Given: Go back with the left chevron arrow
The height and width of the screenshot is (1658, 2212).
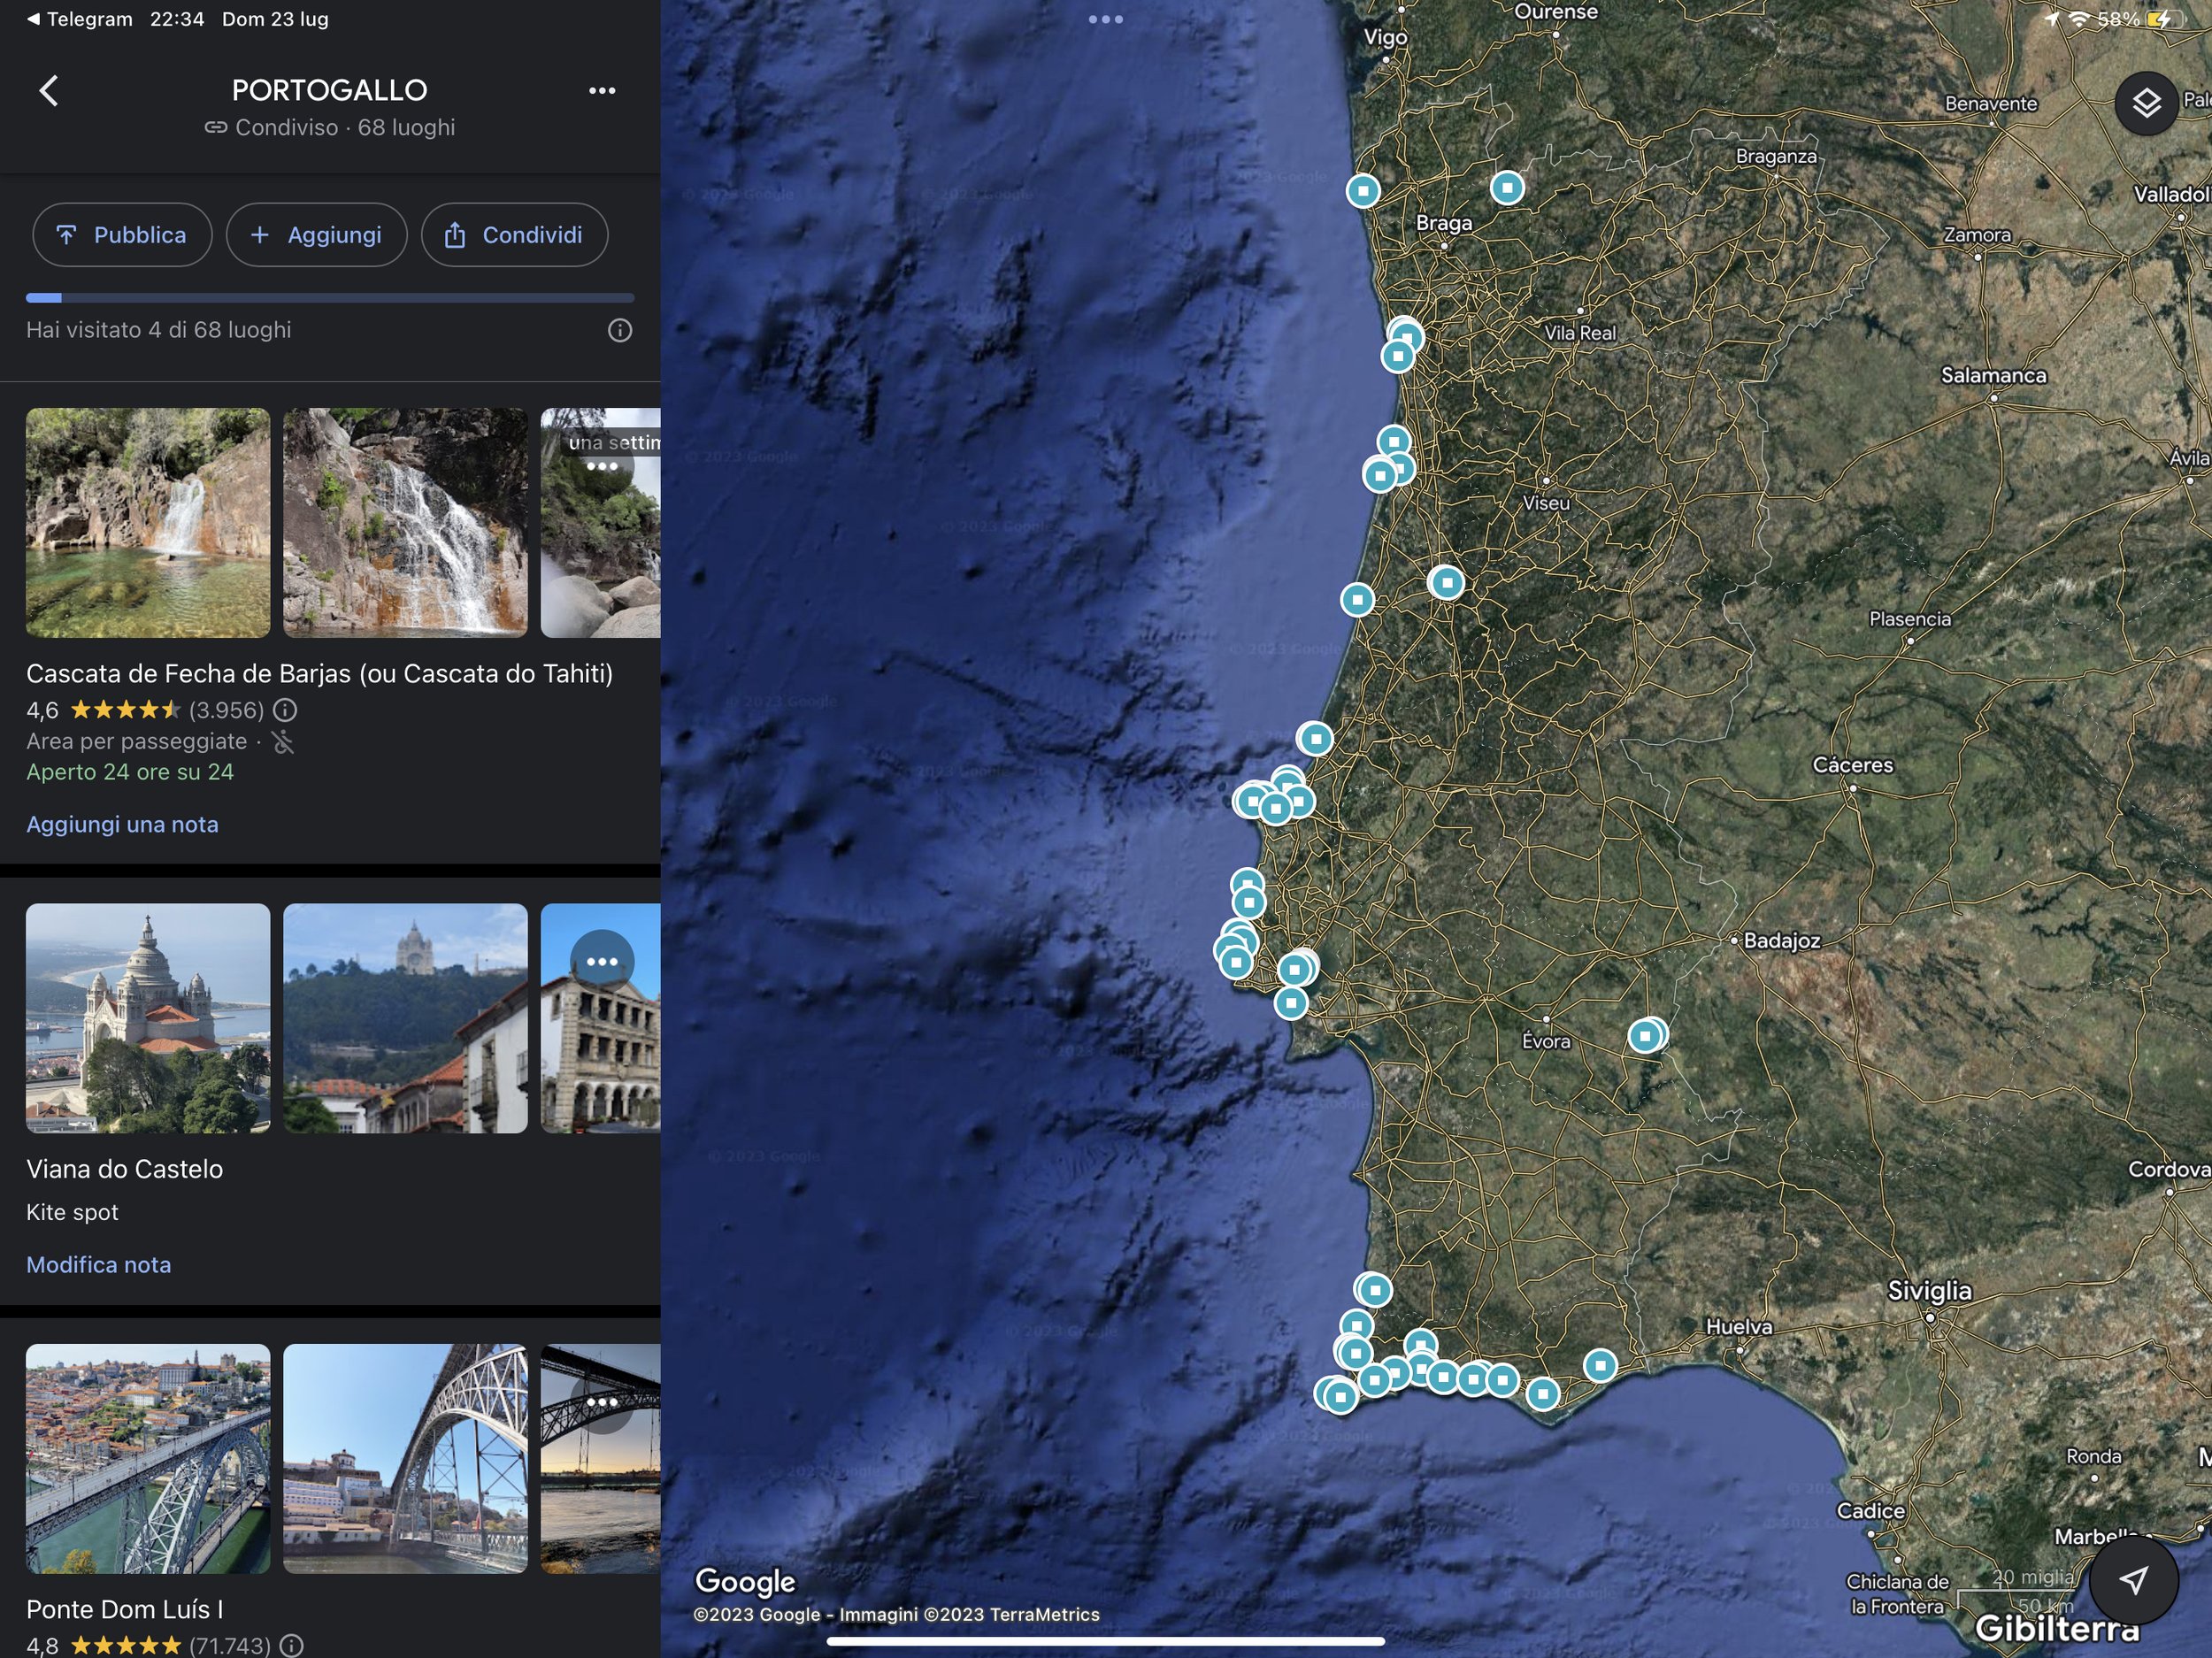Looking at the screenshot, I should [x=49, y=90].
